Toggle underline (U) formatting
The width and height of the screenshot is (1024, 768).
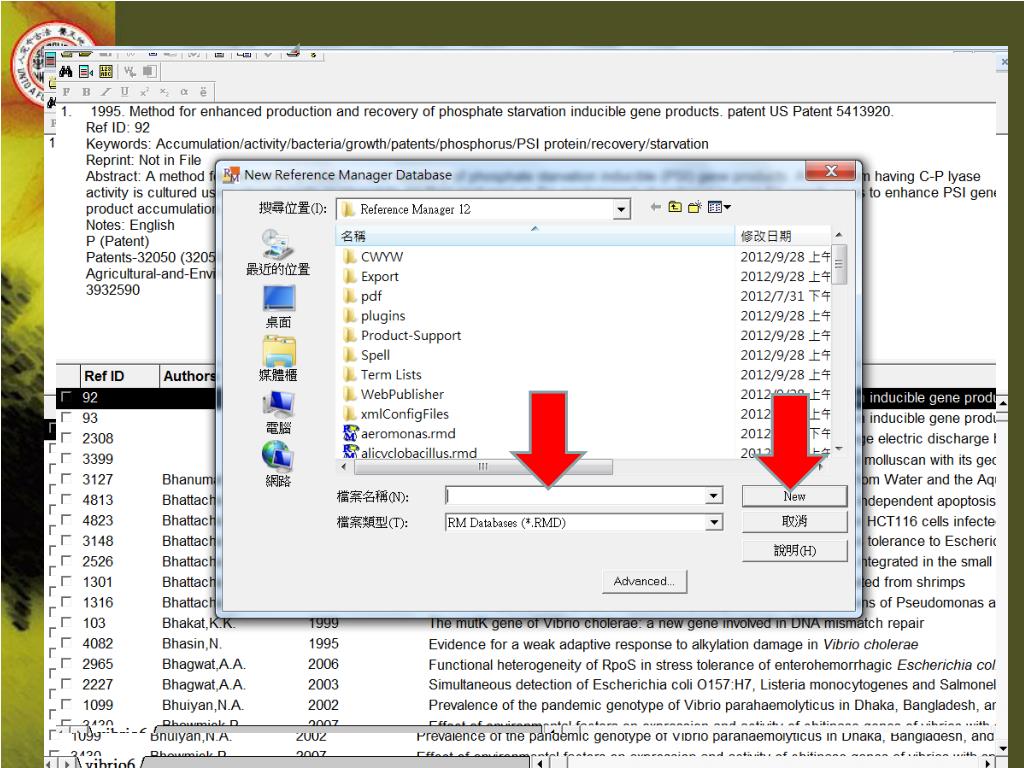125,92
